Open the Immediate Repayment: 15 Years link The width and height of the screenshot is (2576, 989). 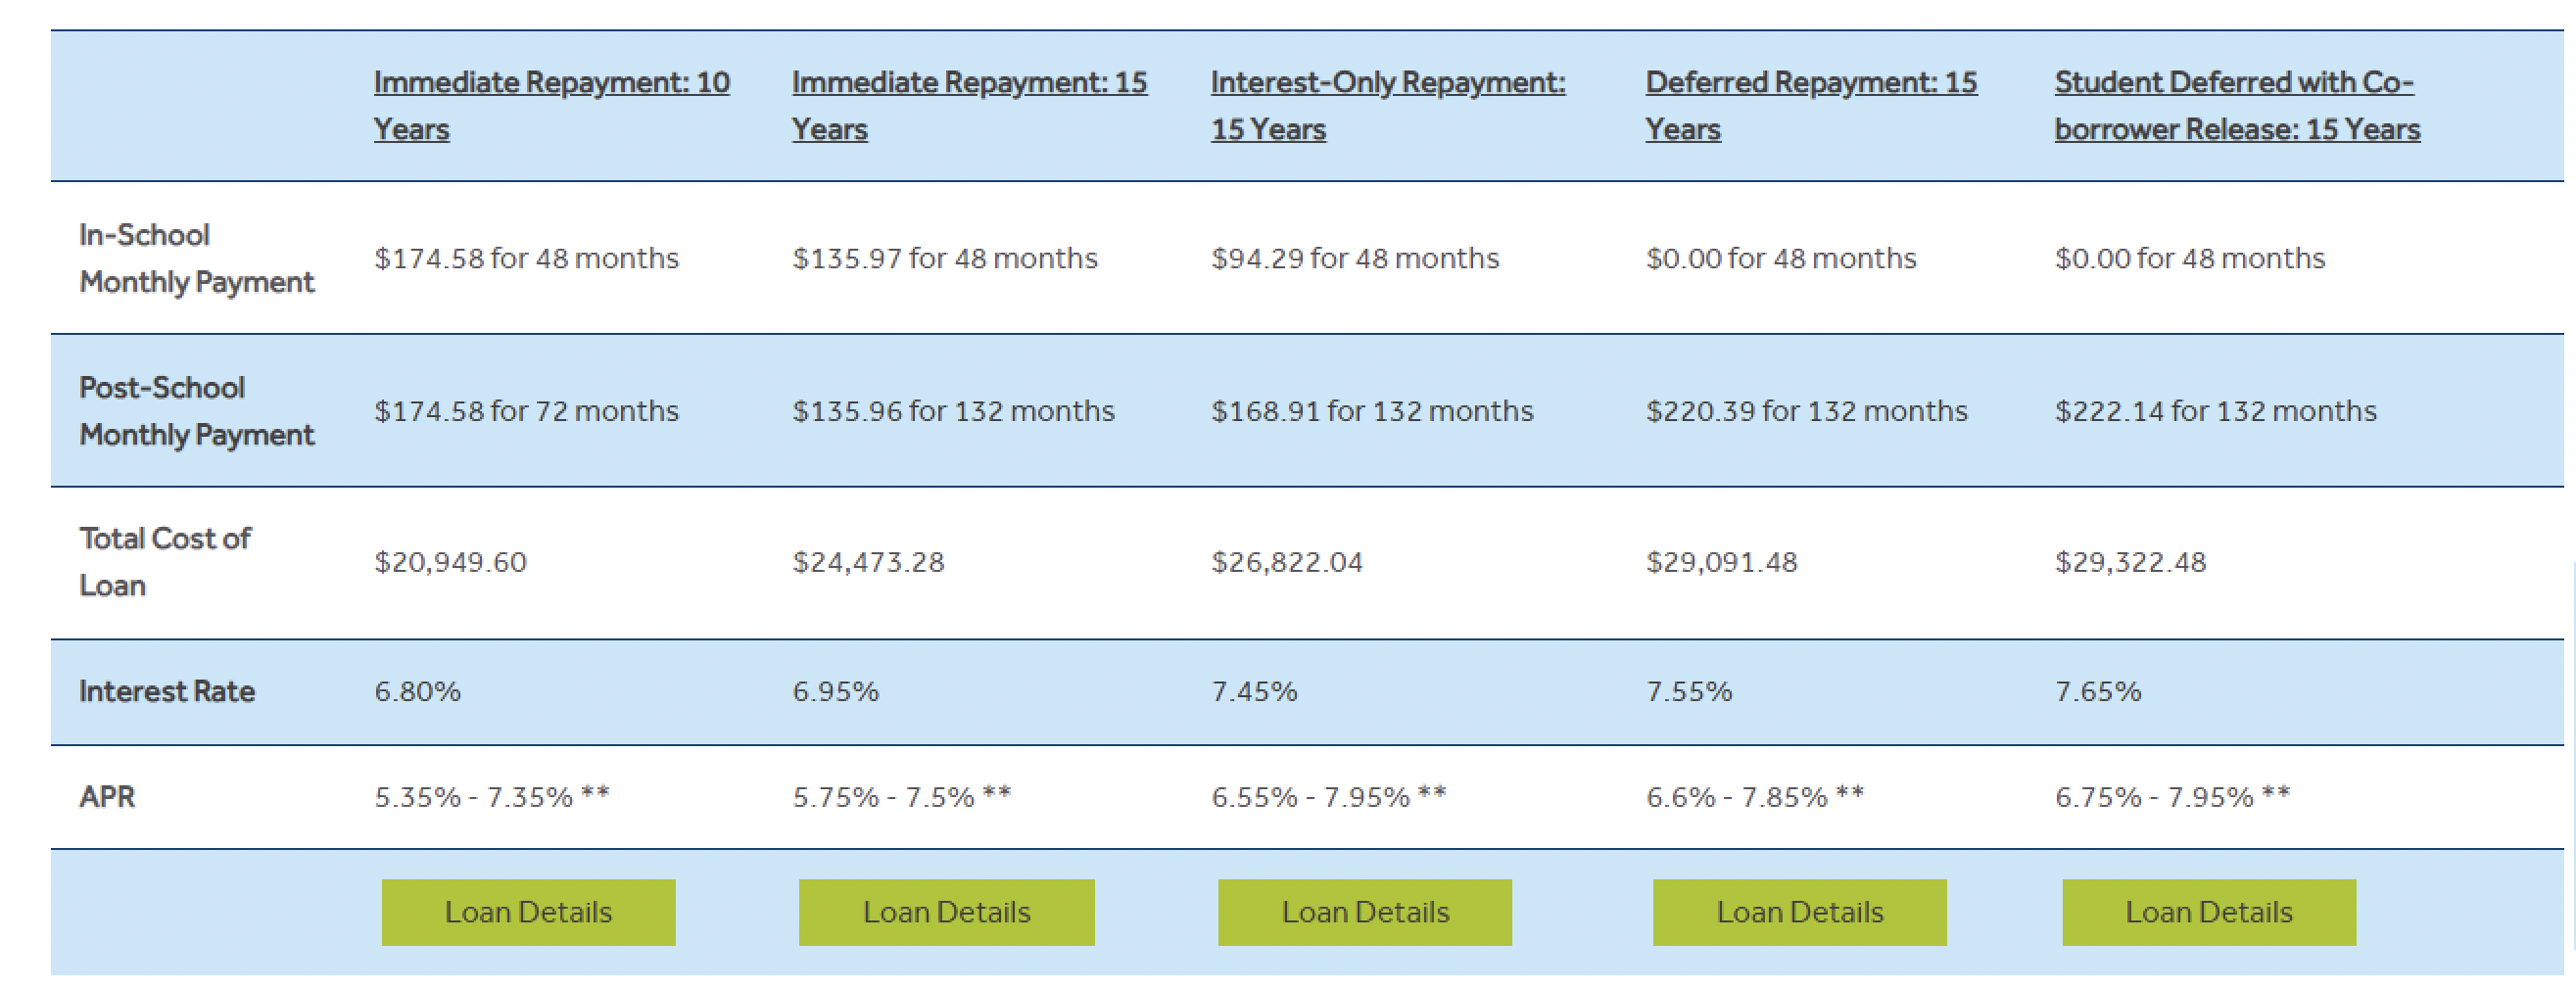[968, 83]
